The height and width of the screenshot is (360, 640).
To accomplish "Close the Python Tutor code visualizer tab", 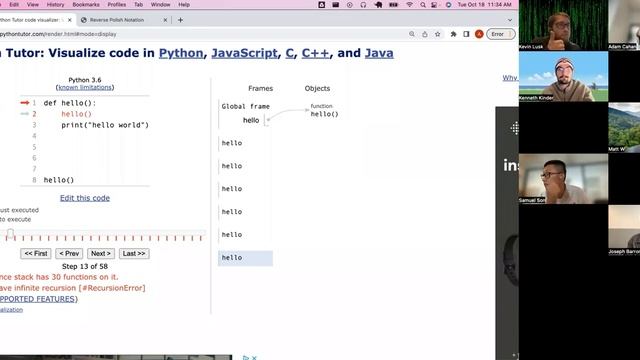I will pyautogui.click(x=70, y=20).
